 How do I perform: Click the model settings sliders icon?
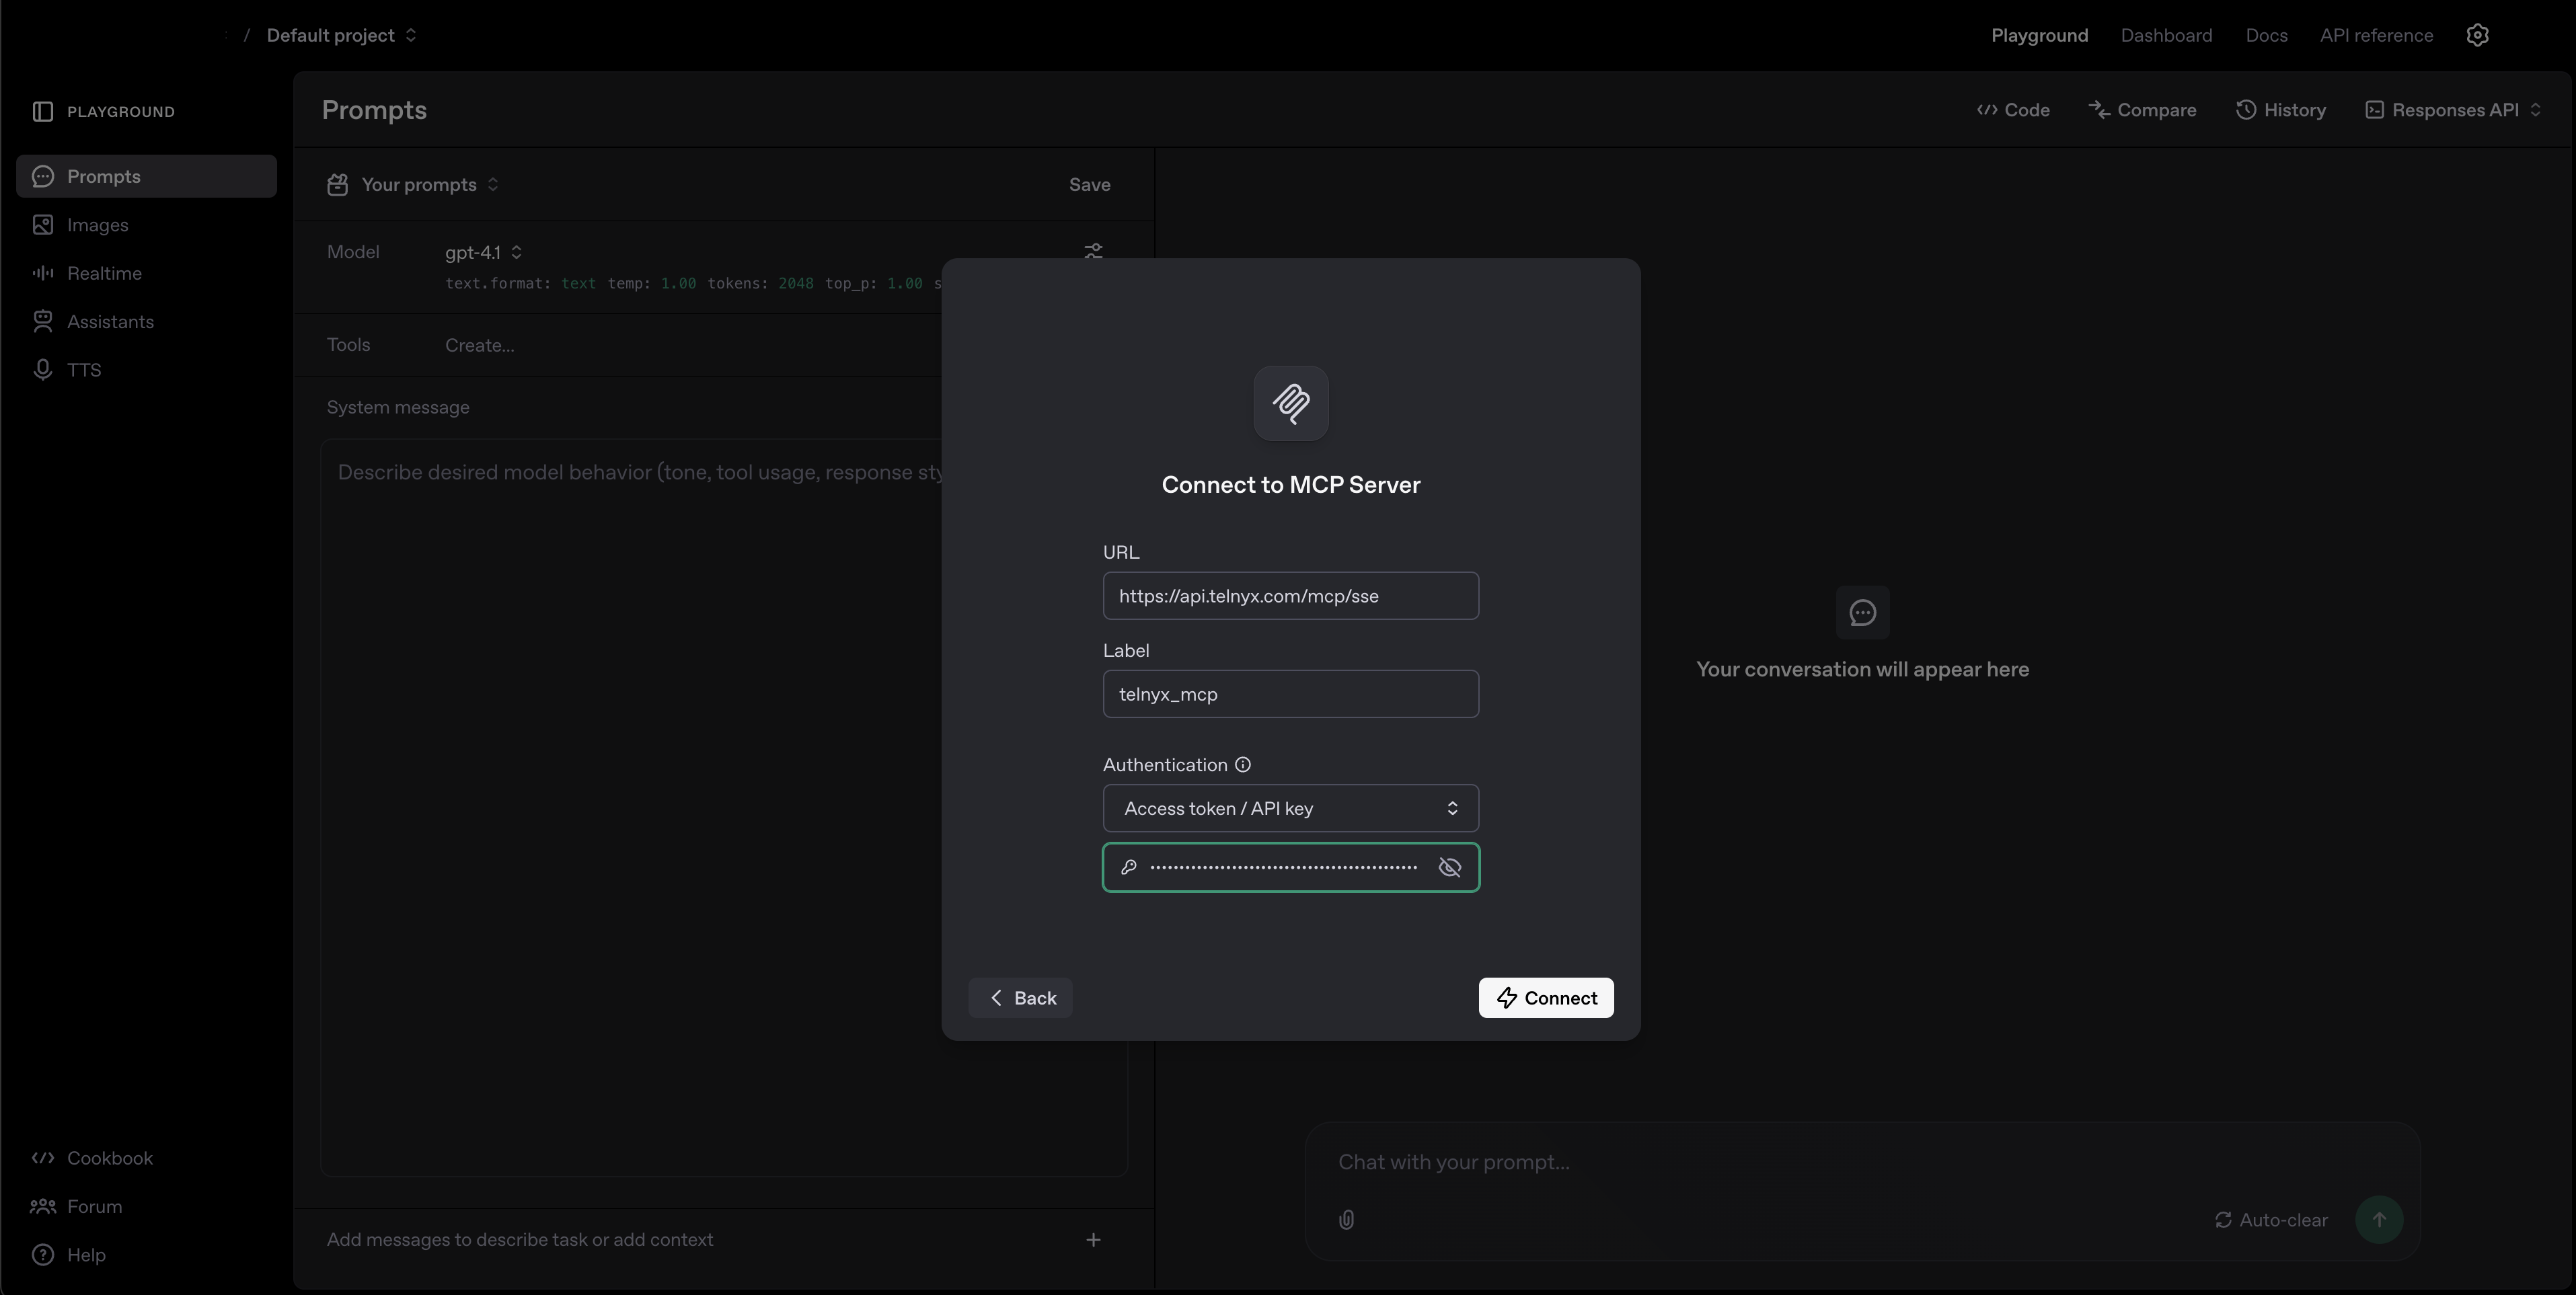(1093, 250)
